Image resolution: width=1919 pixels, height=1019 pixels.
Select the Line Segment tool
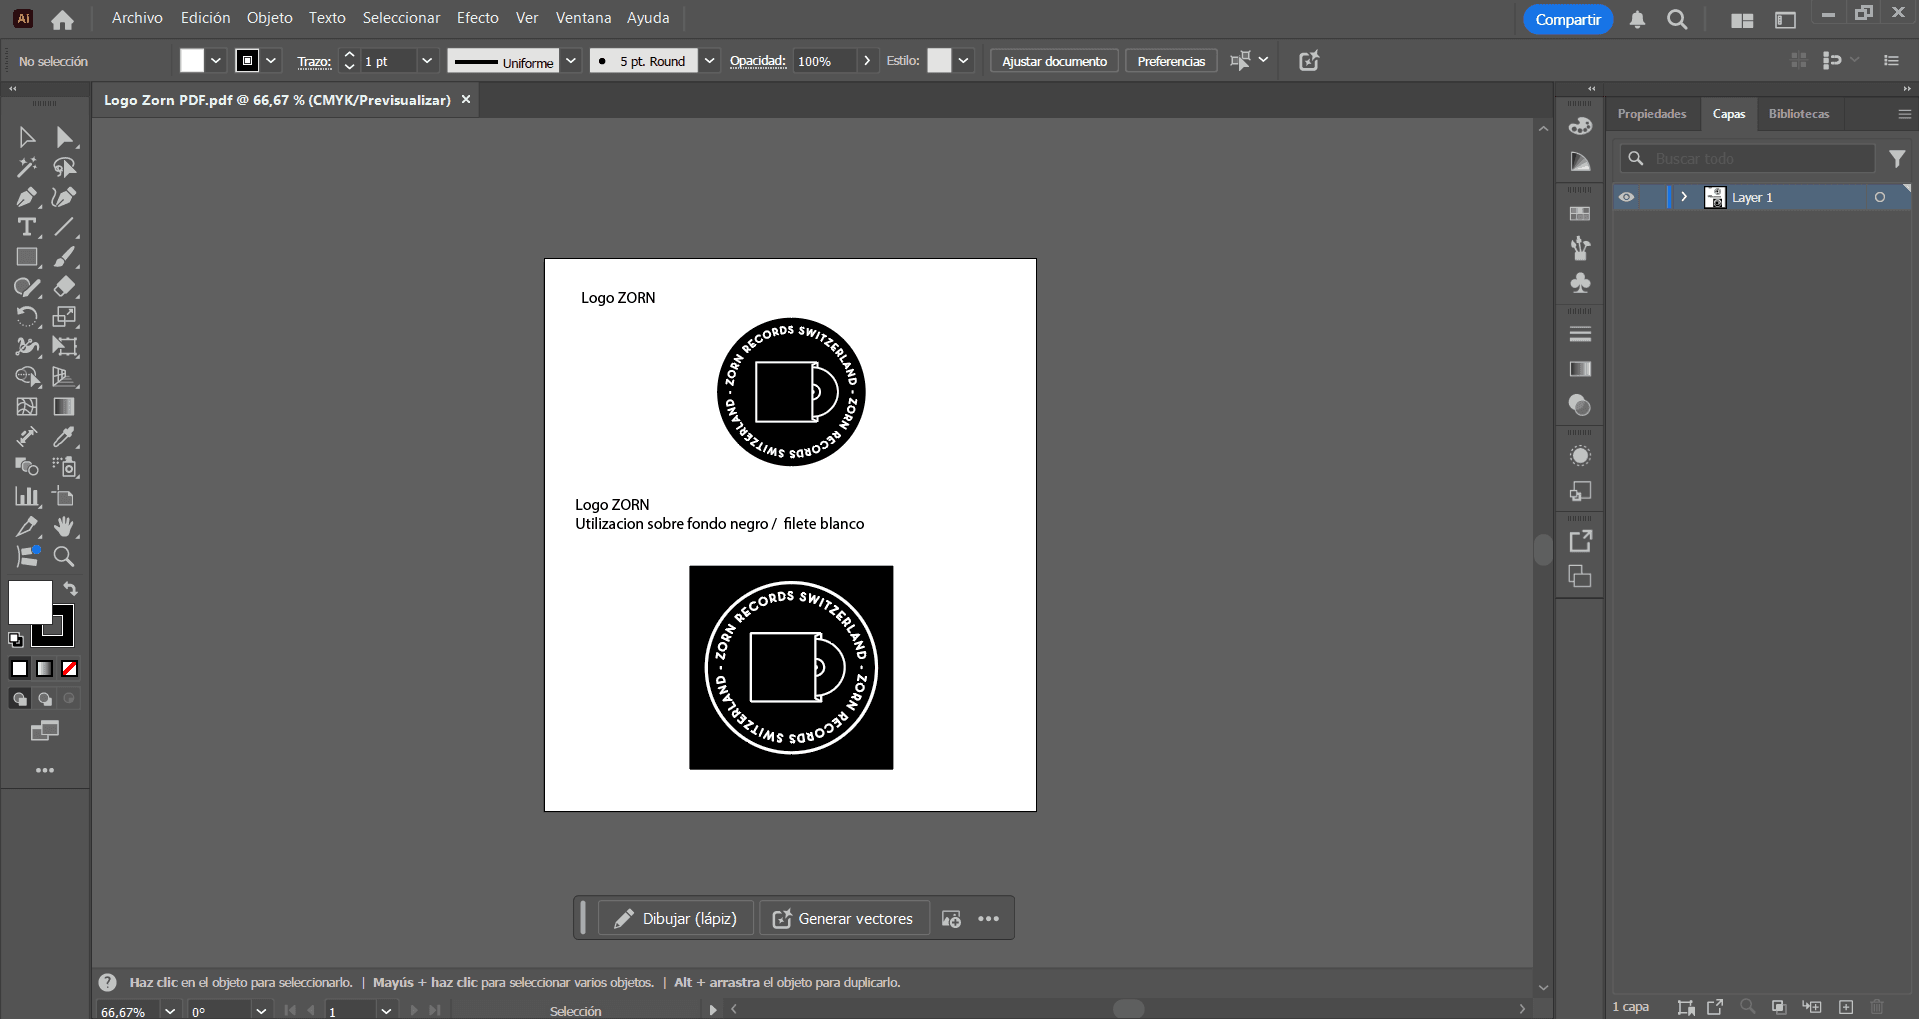[65, 227]
